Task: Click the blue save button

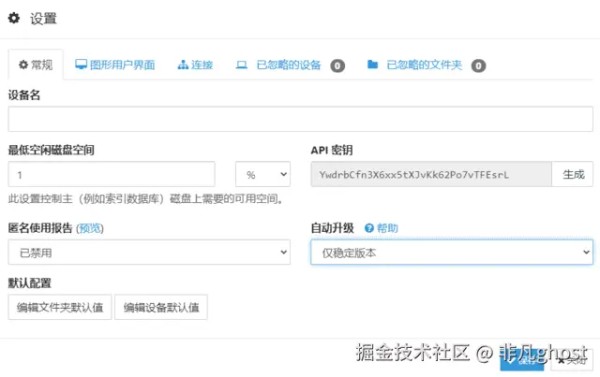Action: (522, 360)
